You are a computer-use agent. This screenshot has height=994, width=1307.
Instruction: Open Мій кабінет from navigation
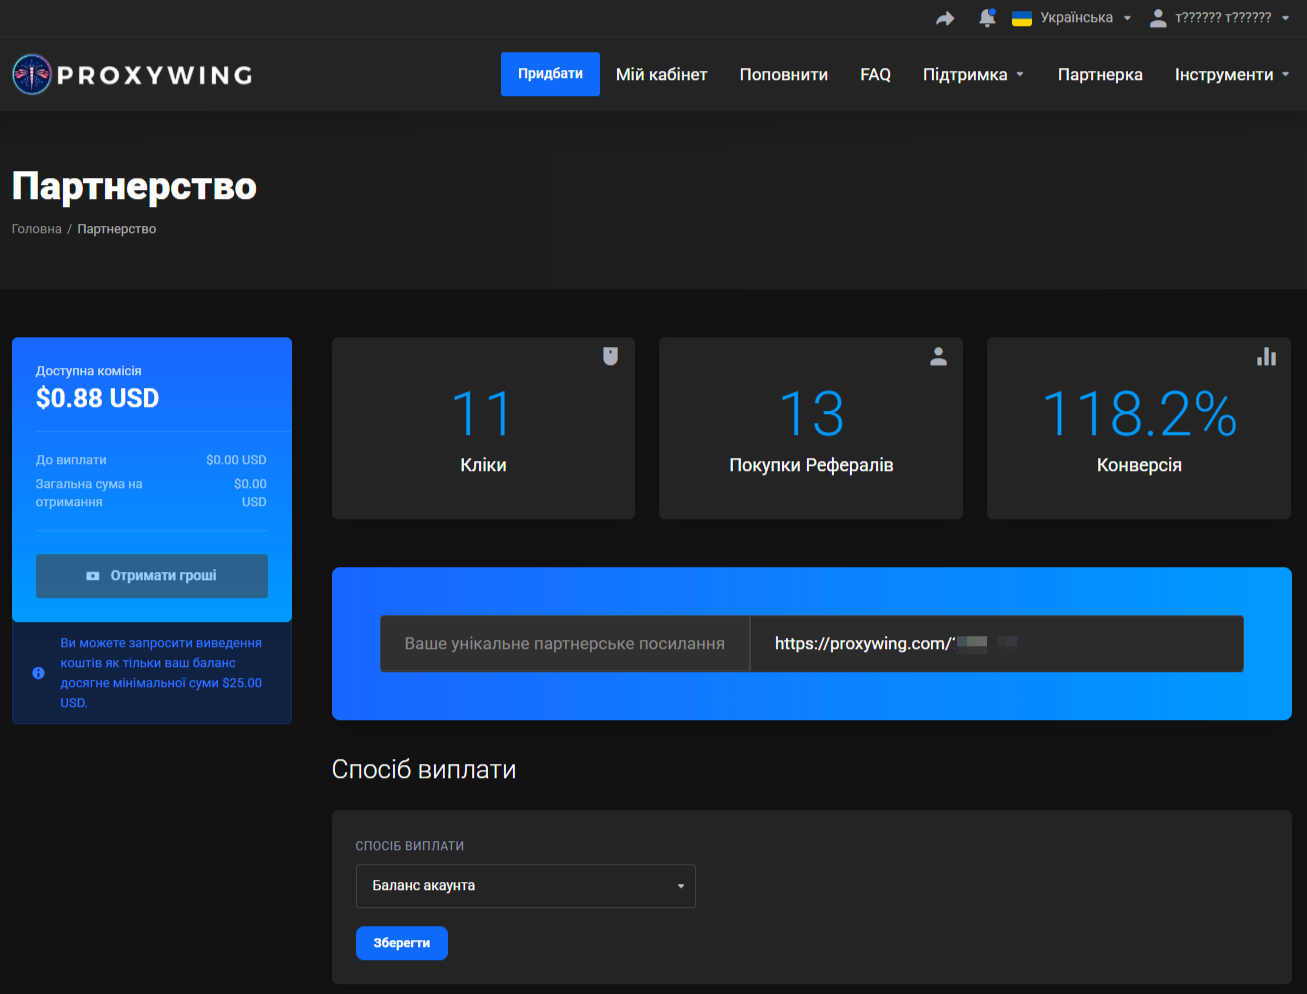pos(662,75)
